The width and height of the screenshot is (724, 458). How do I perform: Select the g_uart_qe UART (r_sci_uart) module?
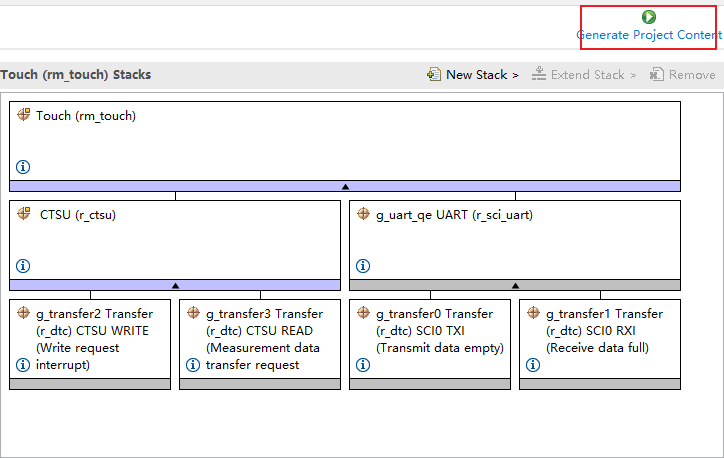tap(515, 238)
